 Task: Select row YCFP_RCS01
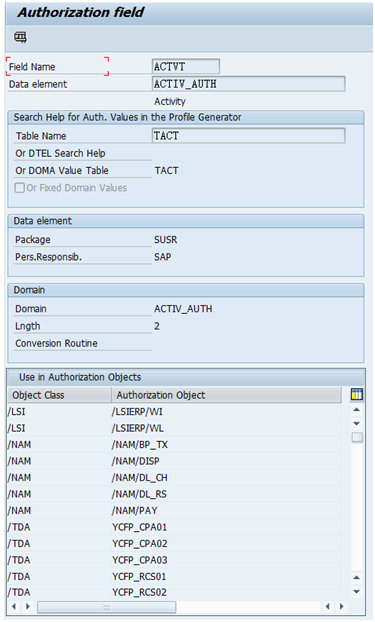(x=174, y=576)
